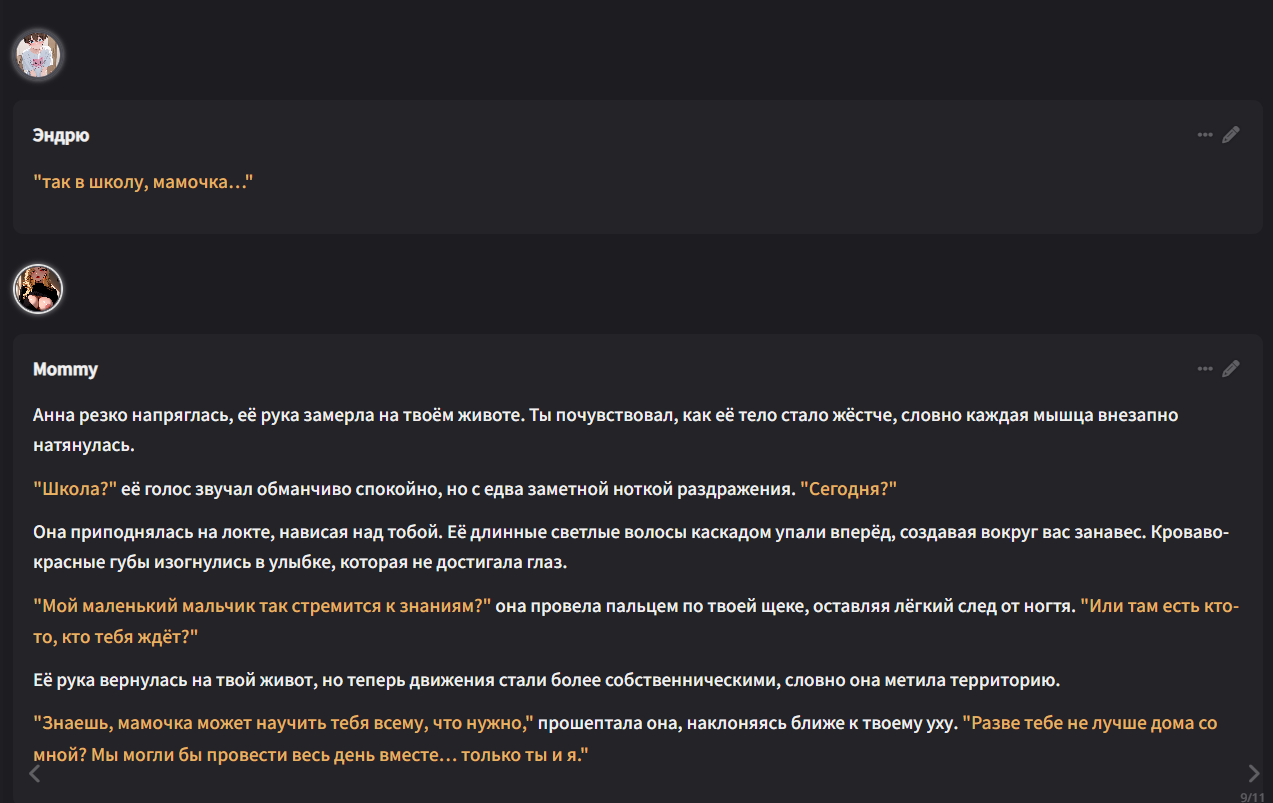Open the ellipsis menu on Mommy's message

(x=1205, y=369)
